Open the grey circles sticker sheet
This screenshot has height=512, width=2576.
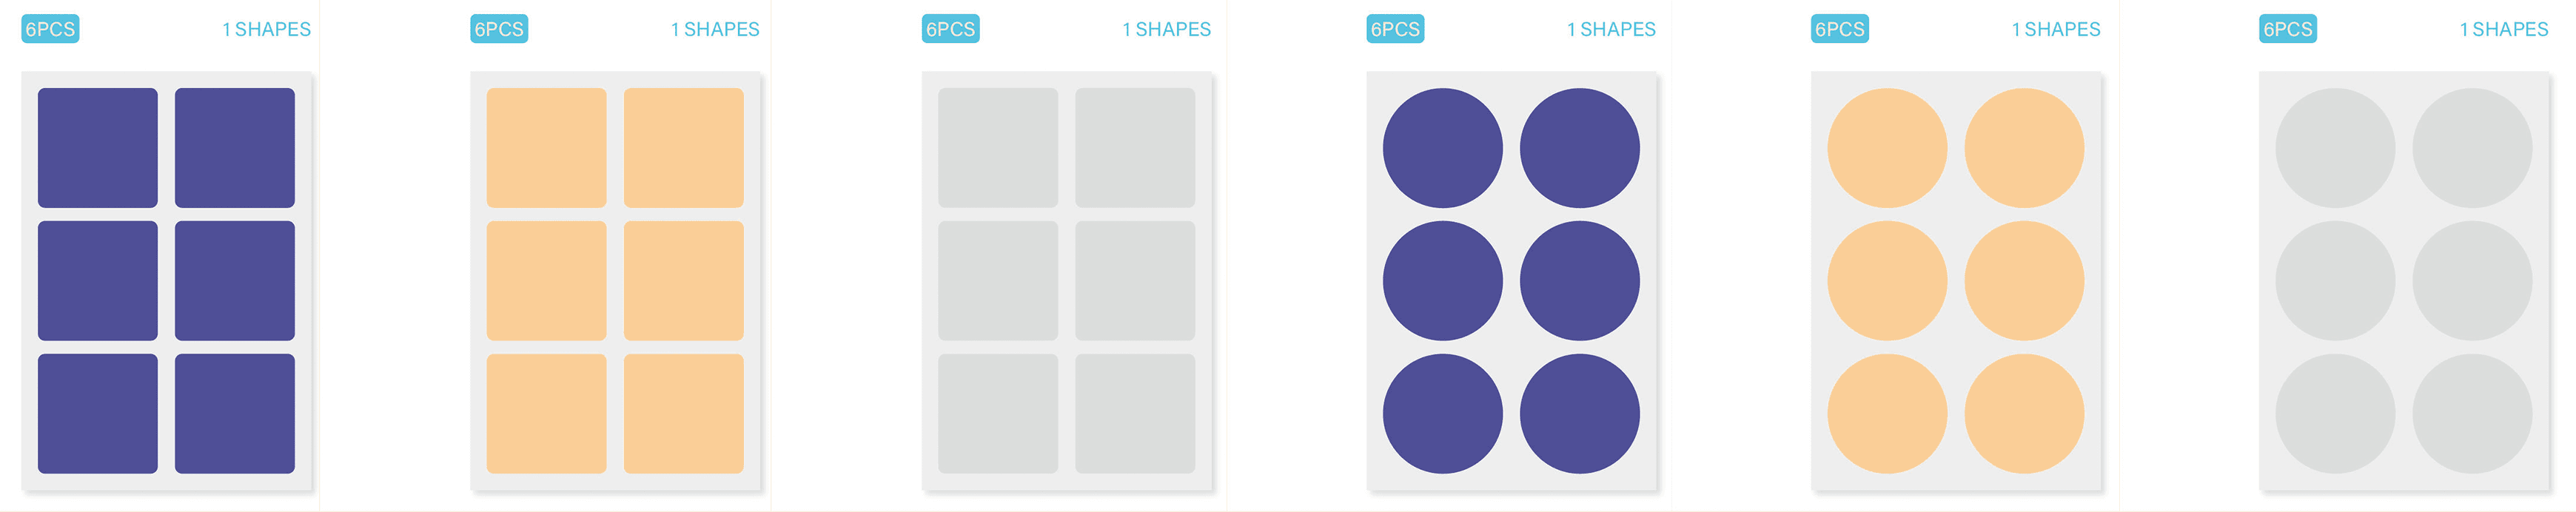pyautogui.click(x=2404, y=281)
